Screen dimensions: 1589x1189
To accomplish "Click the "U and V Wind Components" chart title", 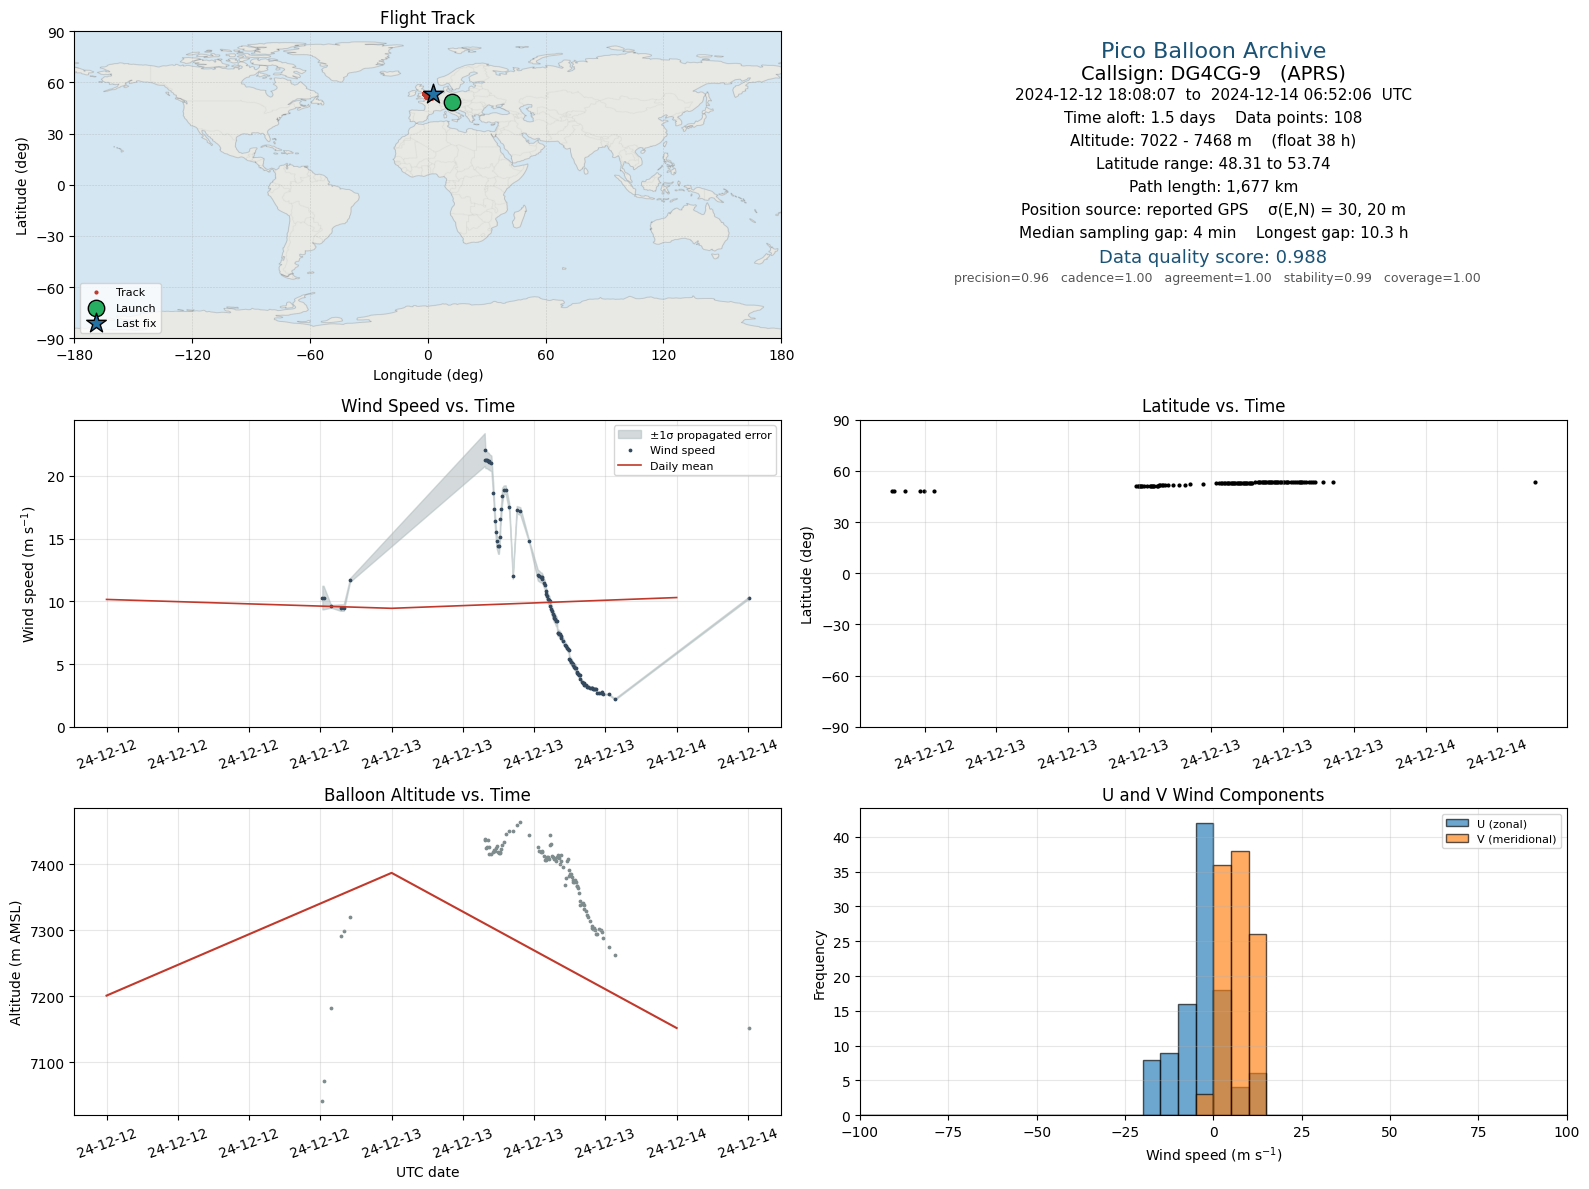I will [x=1213, y=795].
